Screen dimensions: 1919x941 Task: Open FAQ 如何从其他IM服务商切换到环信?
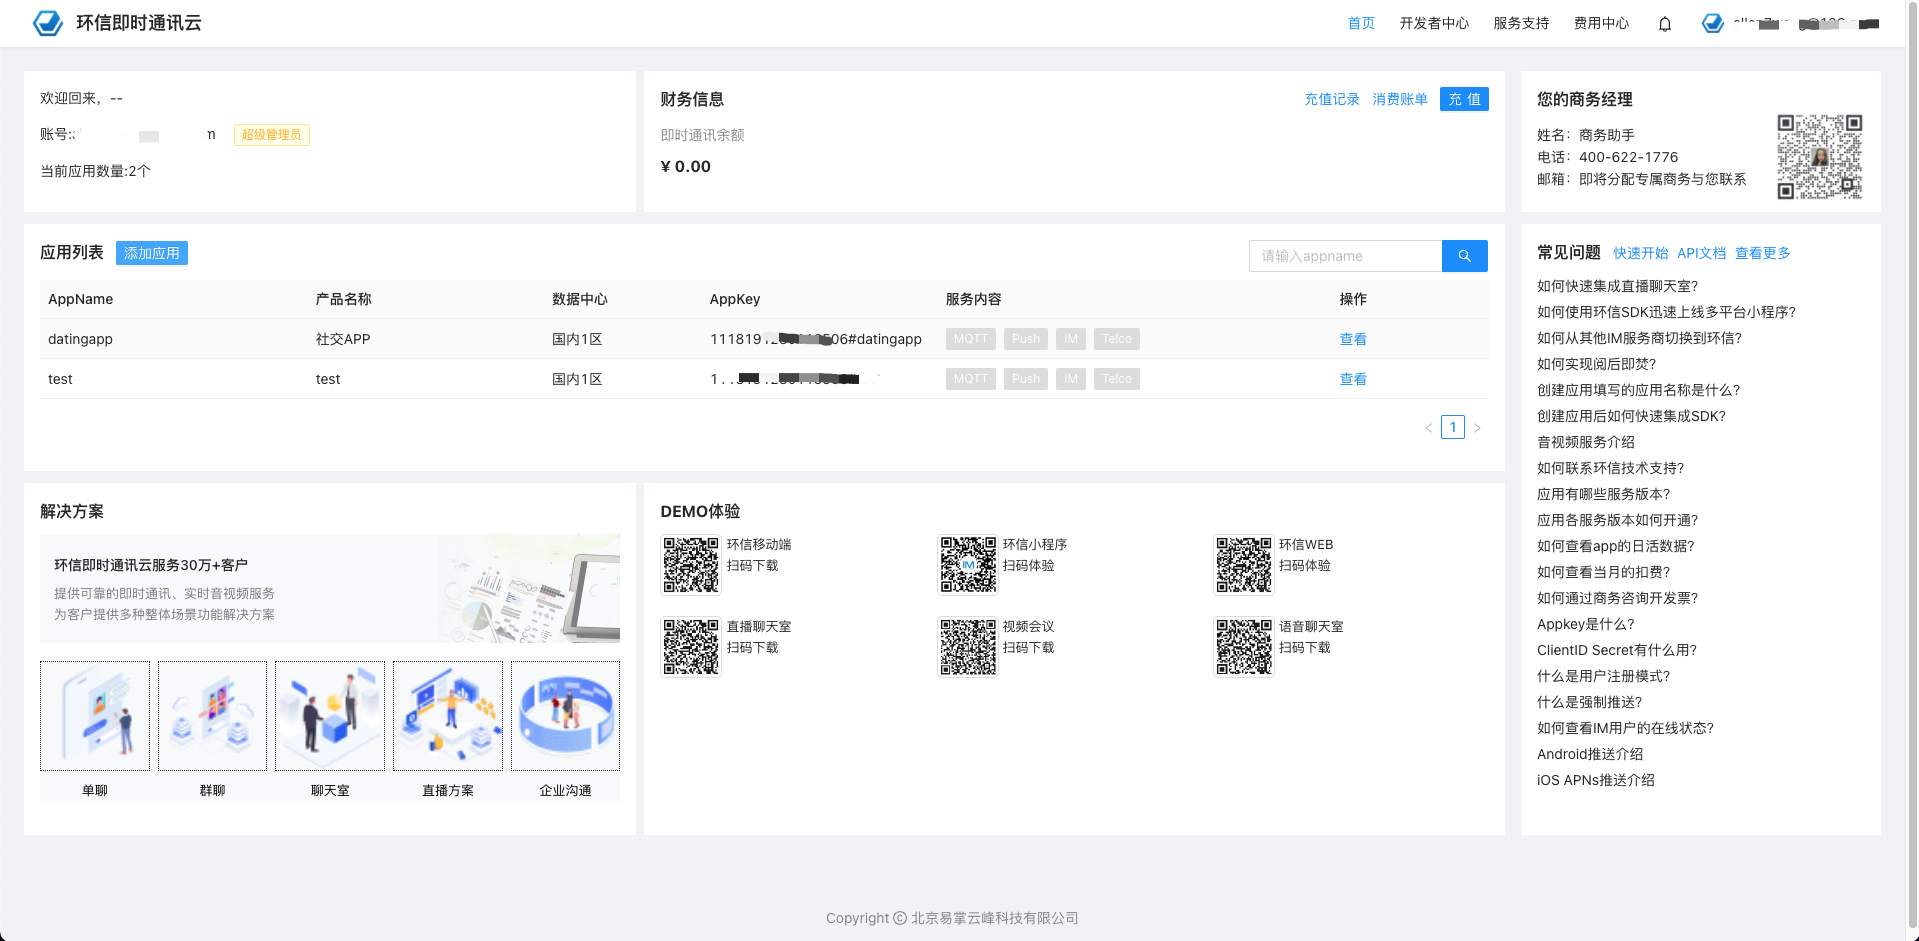[x=1639, y=338]
